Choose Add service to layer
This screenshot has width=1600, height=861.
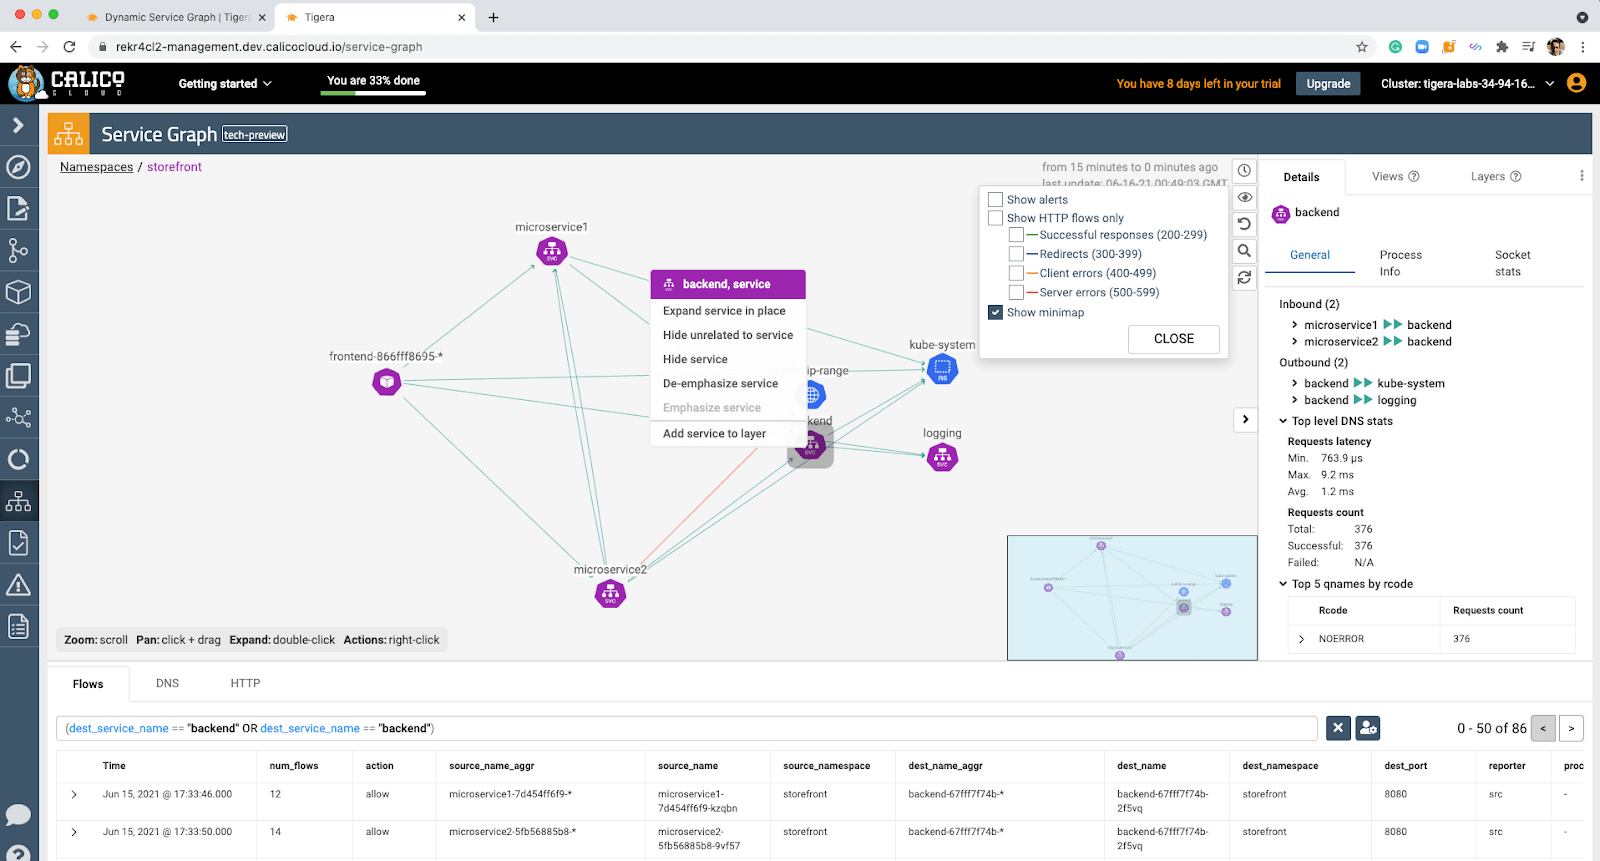tap(728, 433)
